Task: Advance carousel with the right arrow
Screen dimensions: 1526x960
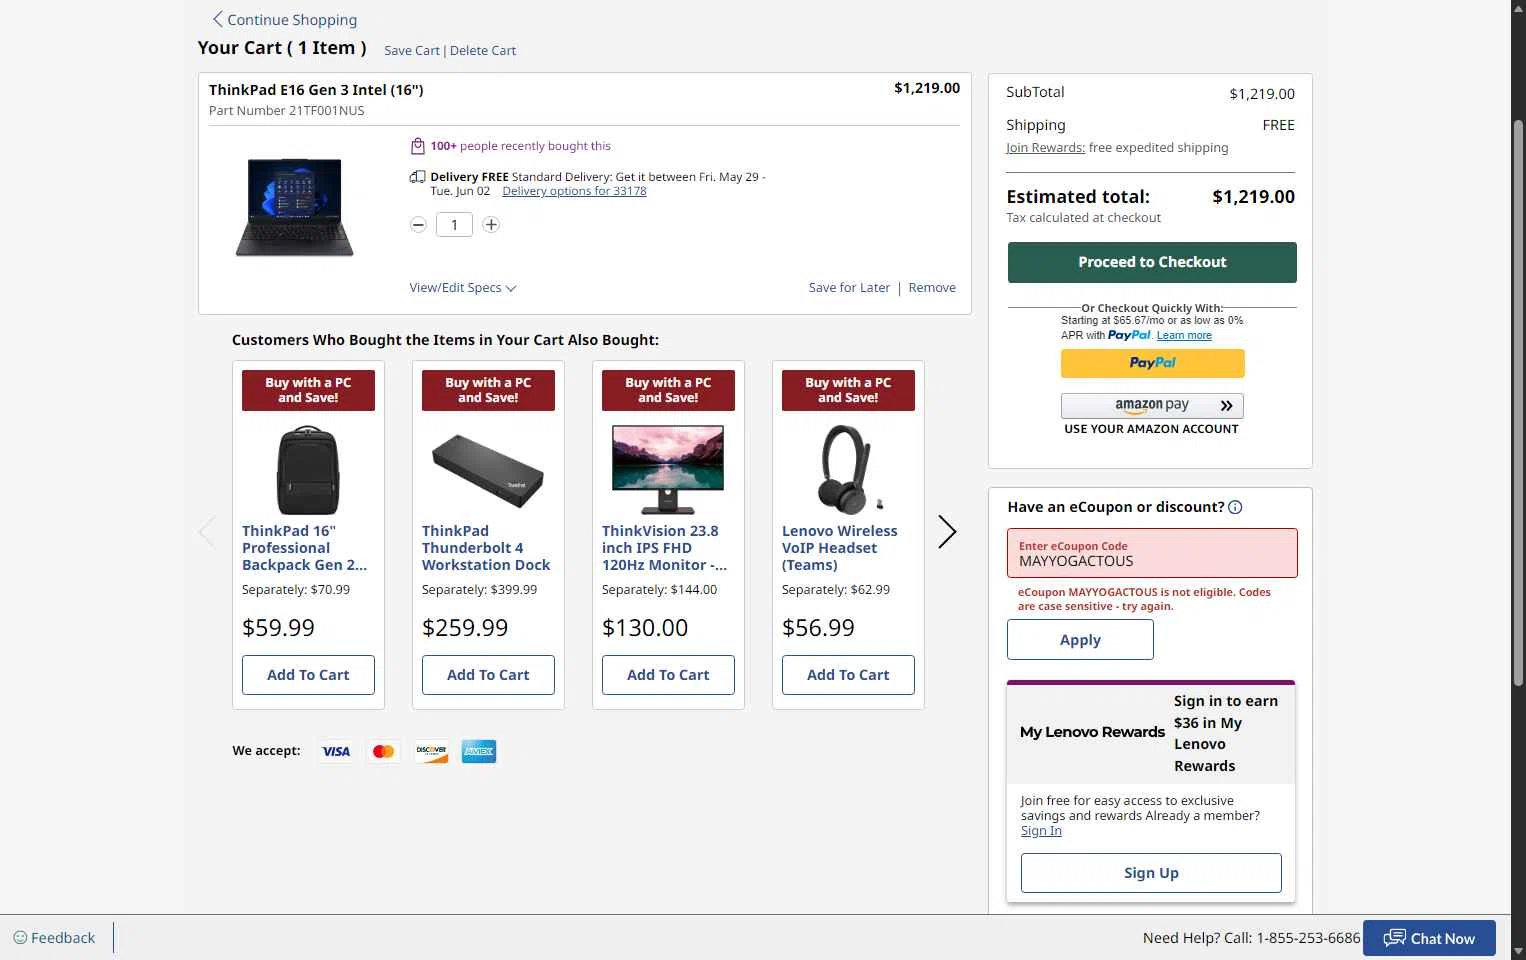Action: [x=947, y=532]
